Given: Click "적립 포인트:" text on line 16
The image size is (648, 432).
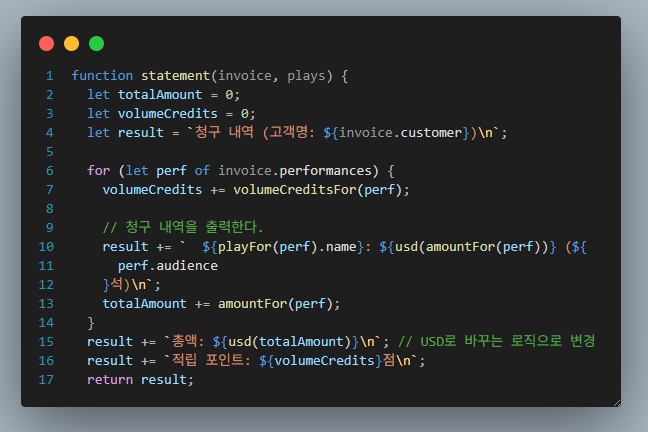Looking at the screenshot, I should click(x=211, y=360).
